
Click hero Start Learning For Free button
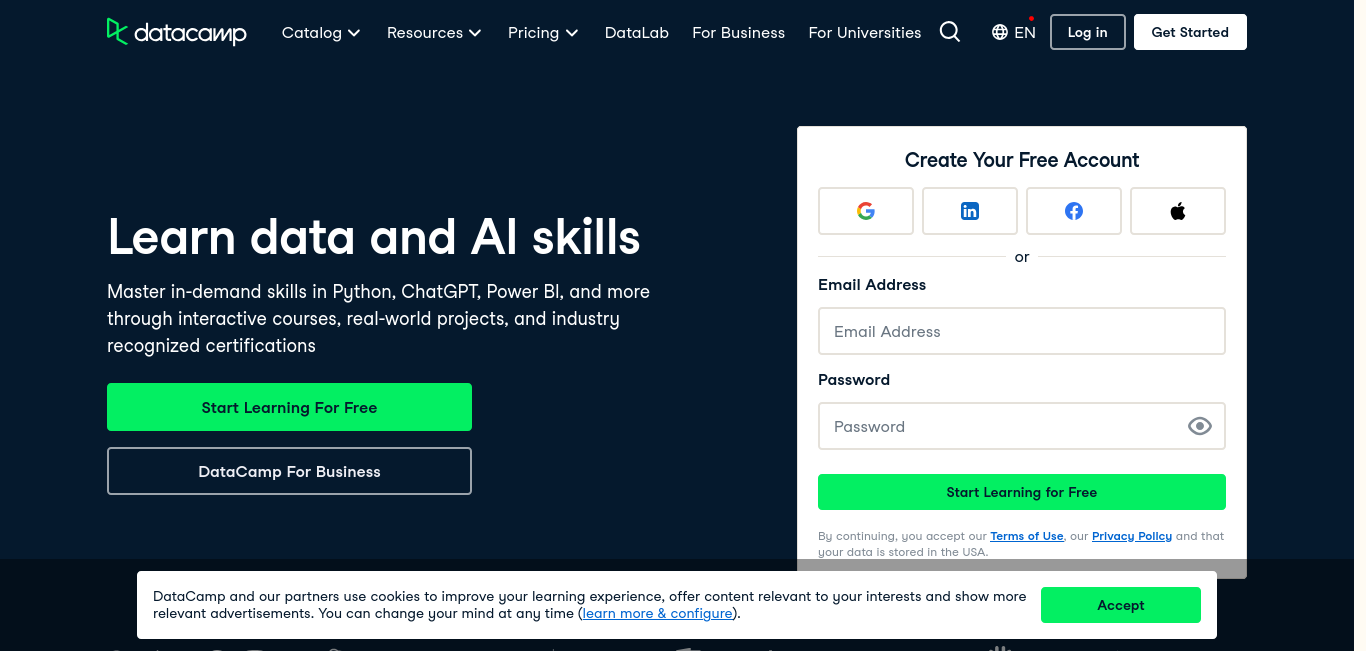click(289, 407)
